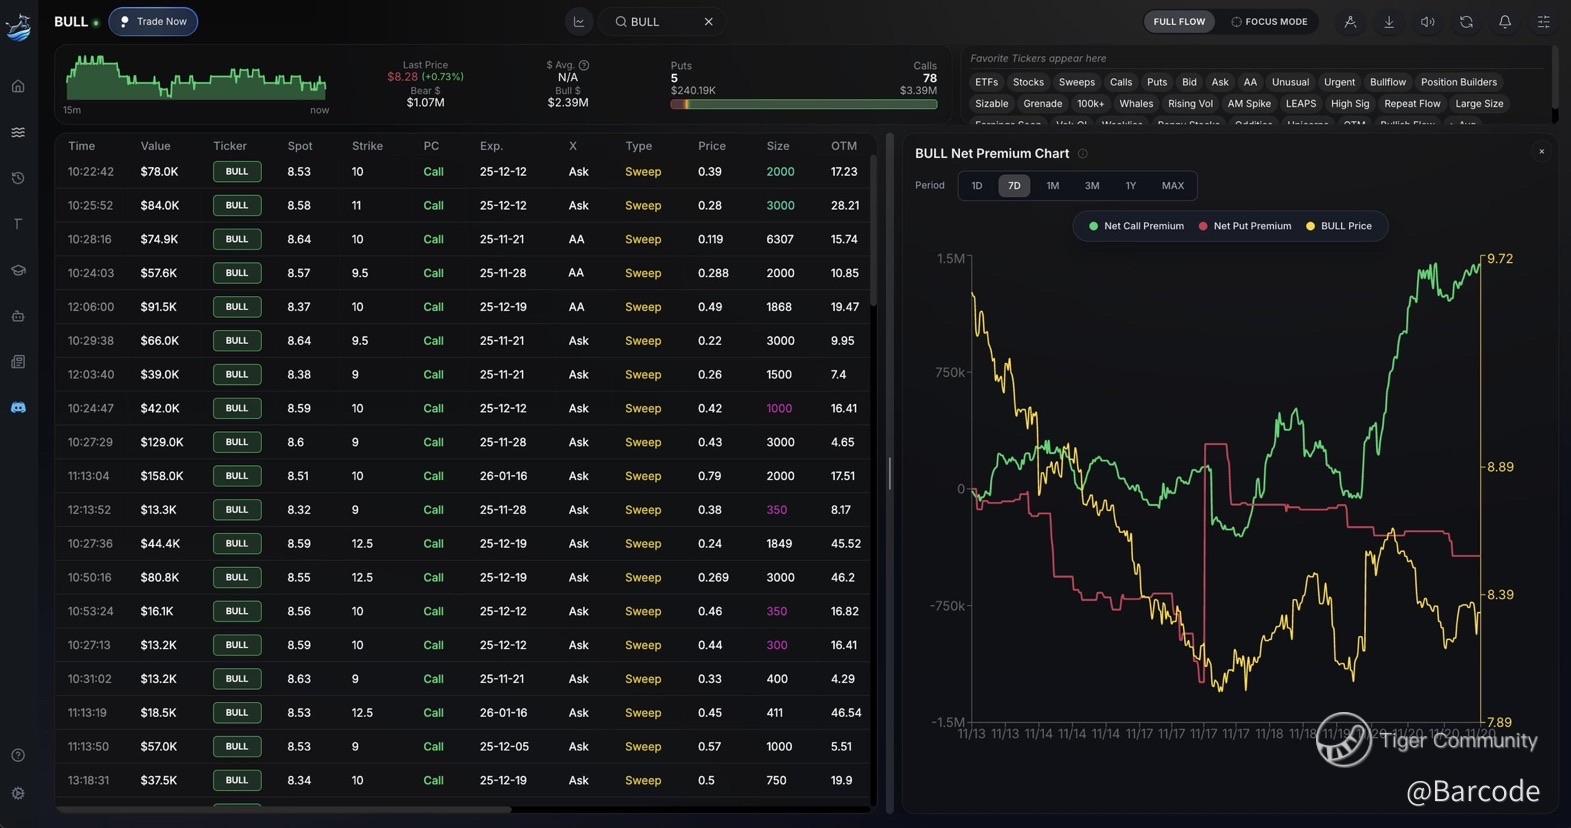Open the graduation cap education icon

[18, 270]
